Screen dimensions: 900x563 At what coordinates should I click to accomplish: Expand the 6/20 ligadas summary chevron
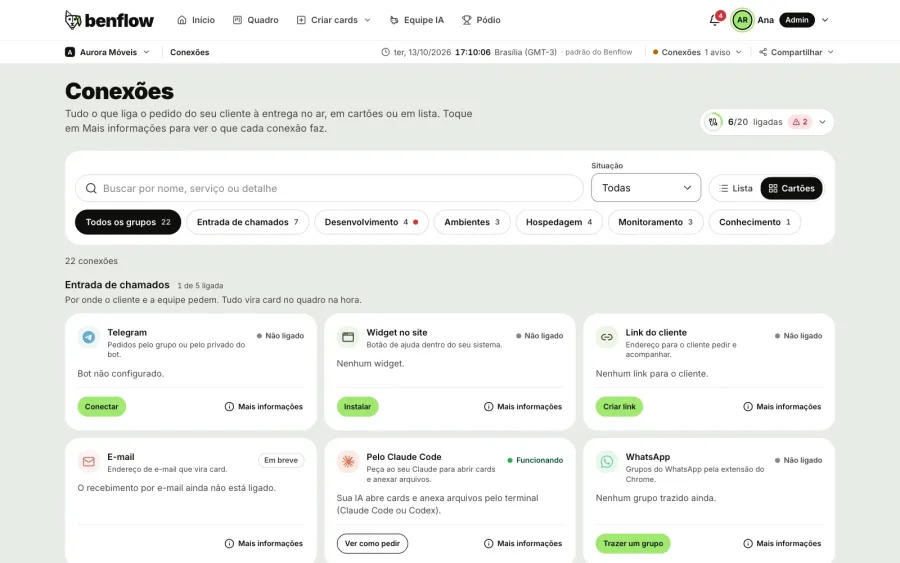pyautogui.click(x=823, y=122)
